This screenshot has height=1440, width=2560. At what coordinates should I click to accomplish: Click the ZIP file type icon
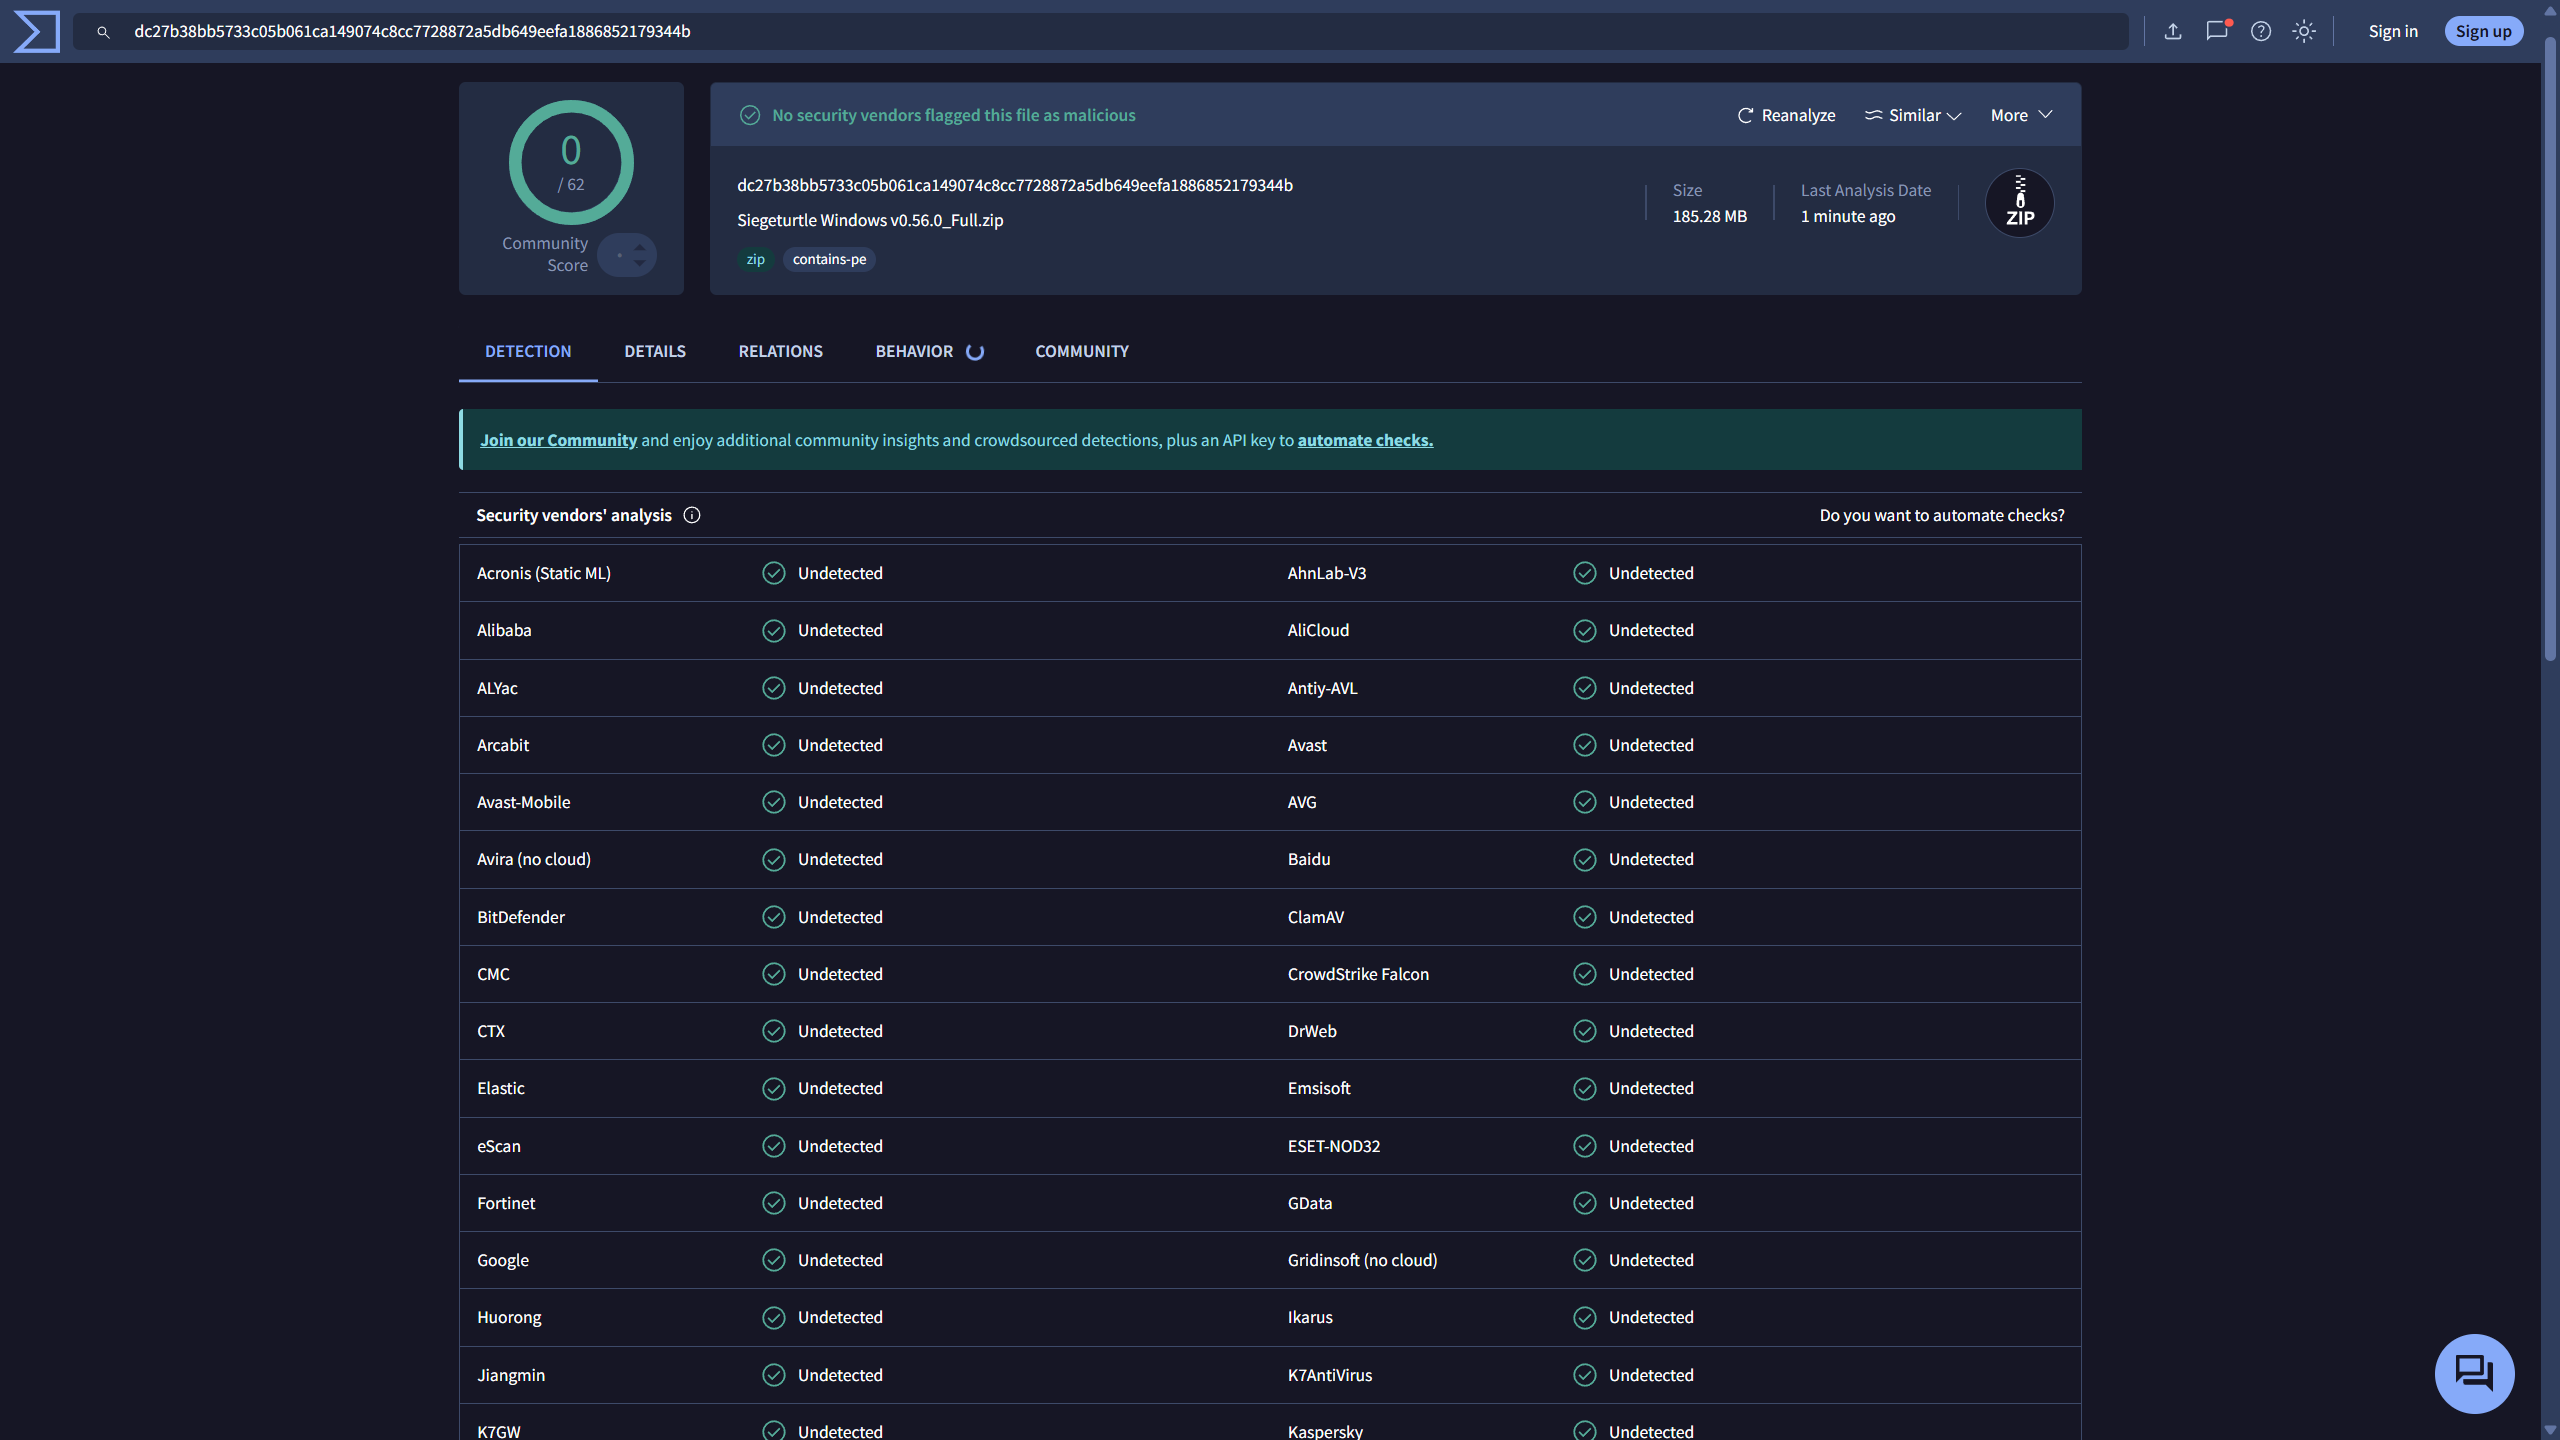click(x=2019, y=203)
